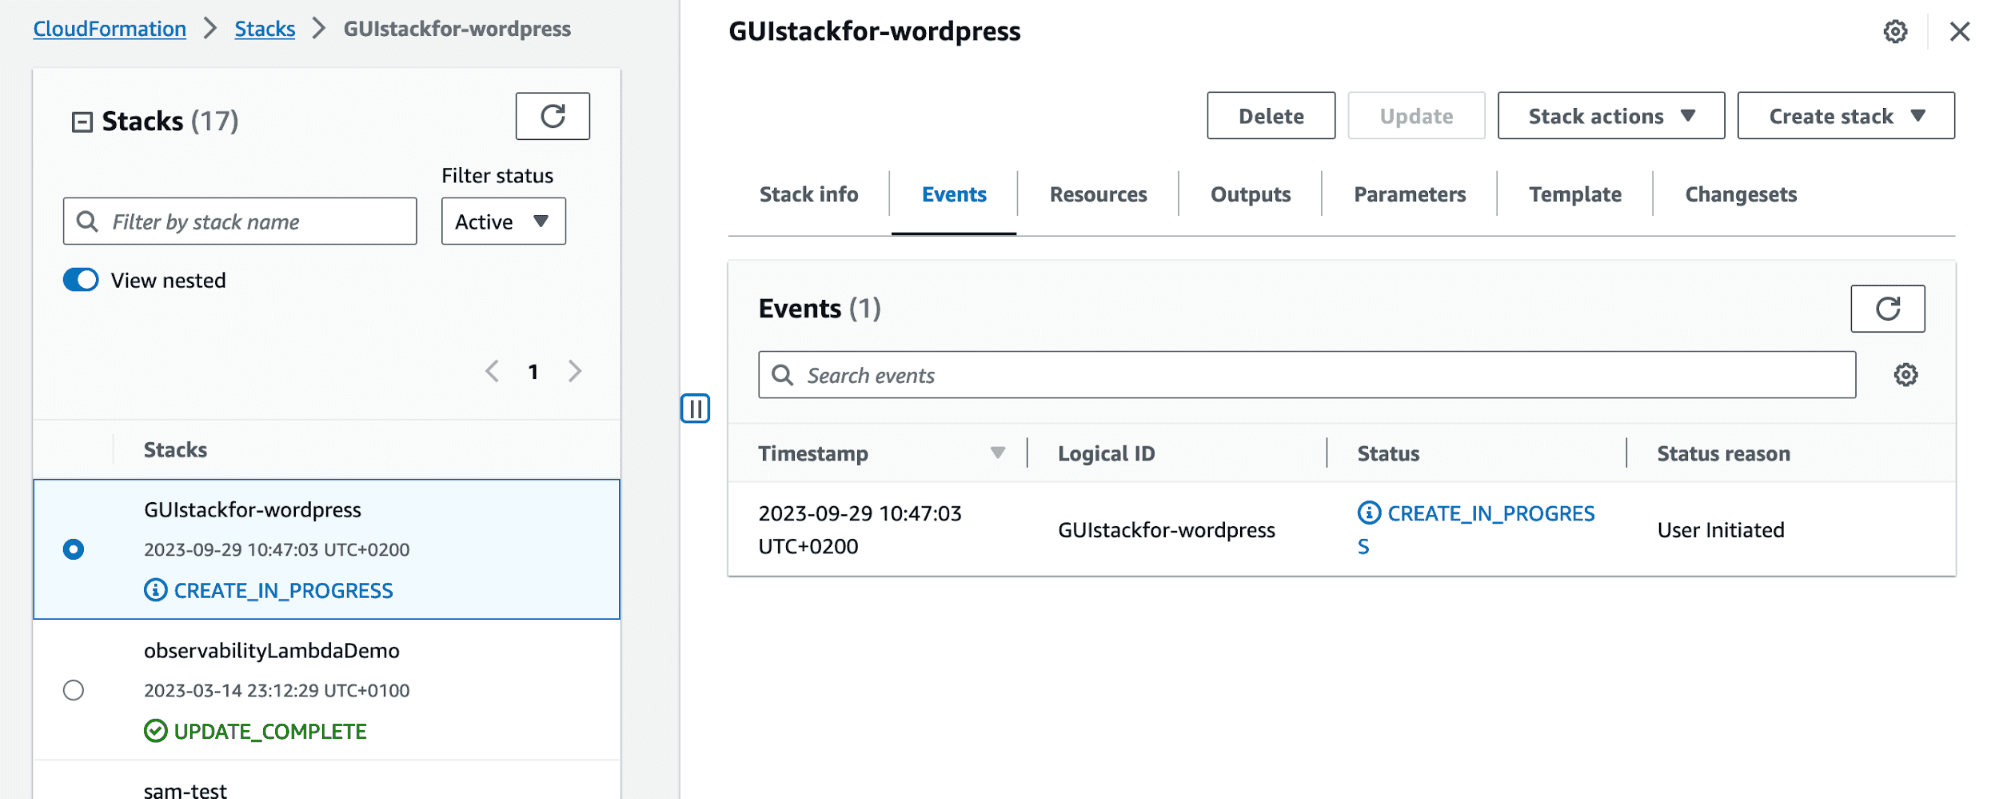Screen dimensions: 1999x799
Task: Open the Stacks breadcrumb link
Action: click(x=265, y=29)
